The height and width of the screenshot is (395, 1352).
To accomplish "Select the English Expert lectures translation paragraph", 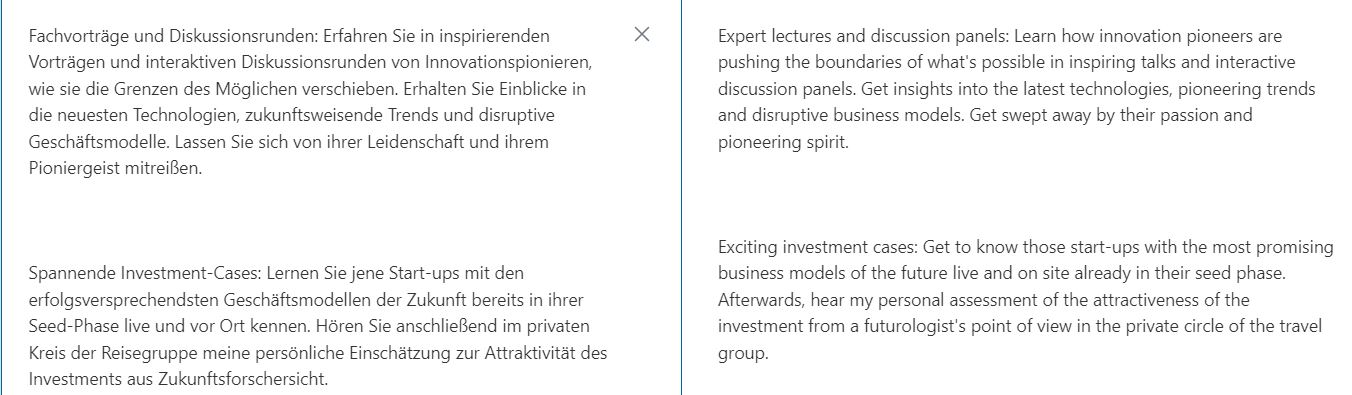I will tap(1017, 89).
